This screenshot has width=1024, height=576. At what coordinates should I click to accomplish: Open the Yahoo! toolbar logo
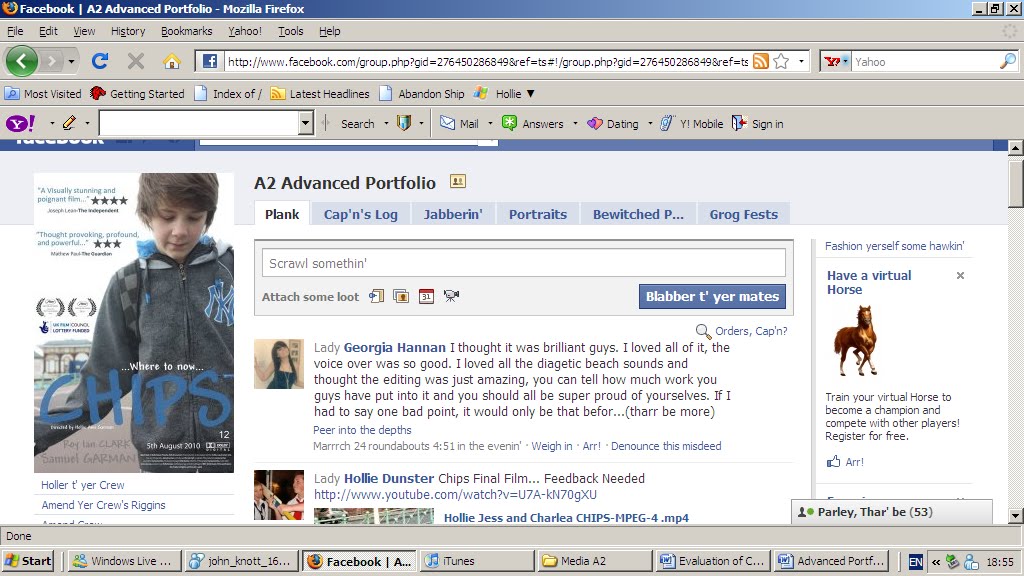20,123
